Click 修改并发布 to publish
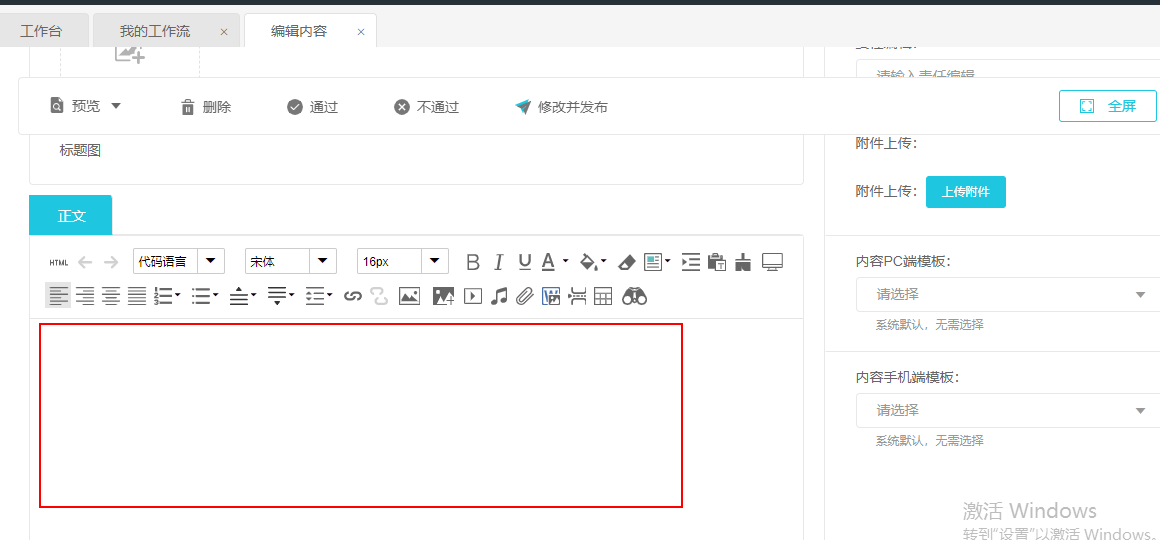The width and height of the screenshot is (1160, 540). tap(562, 107)
